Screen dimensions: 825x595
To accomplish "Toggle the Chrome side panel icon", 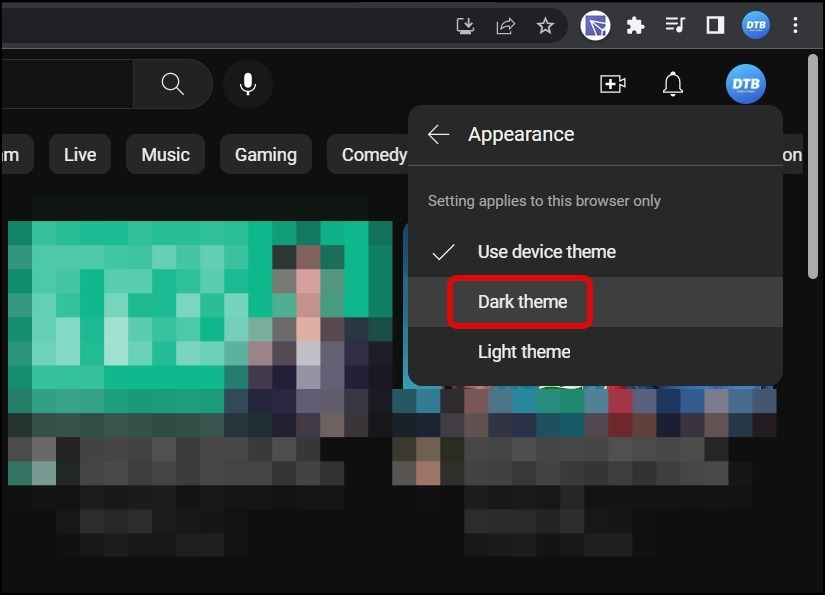I will [715, 26].
